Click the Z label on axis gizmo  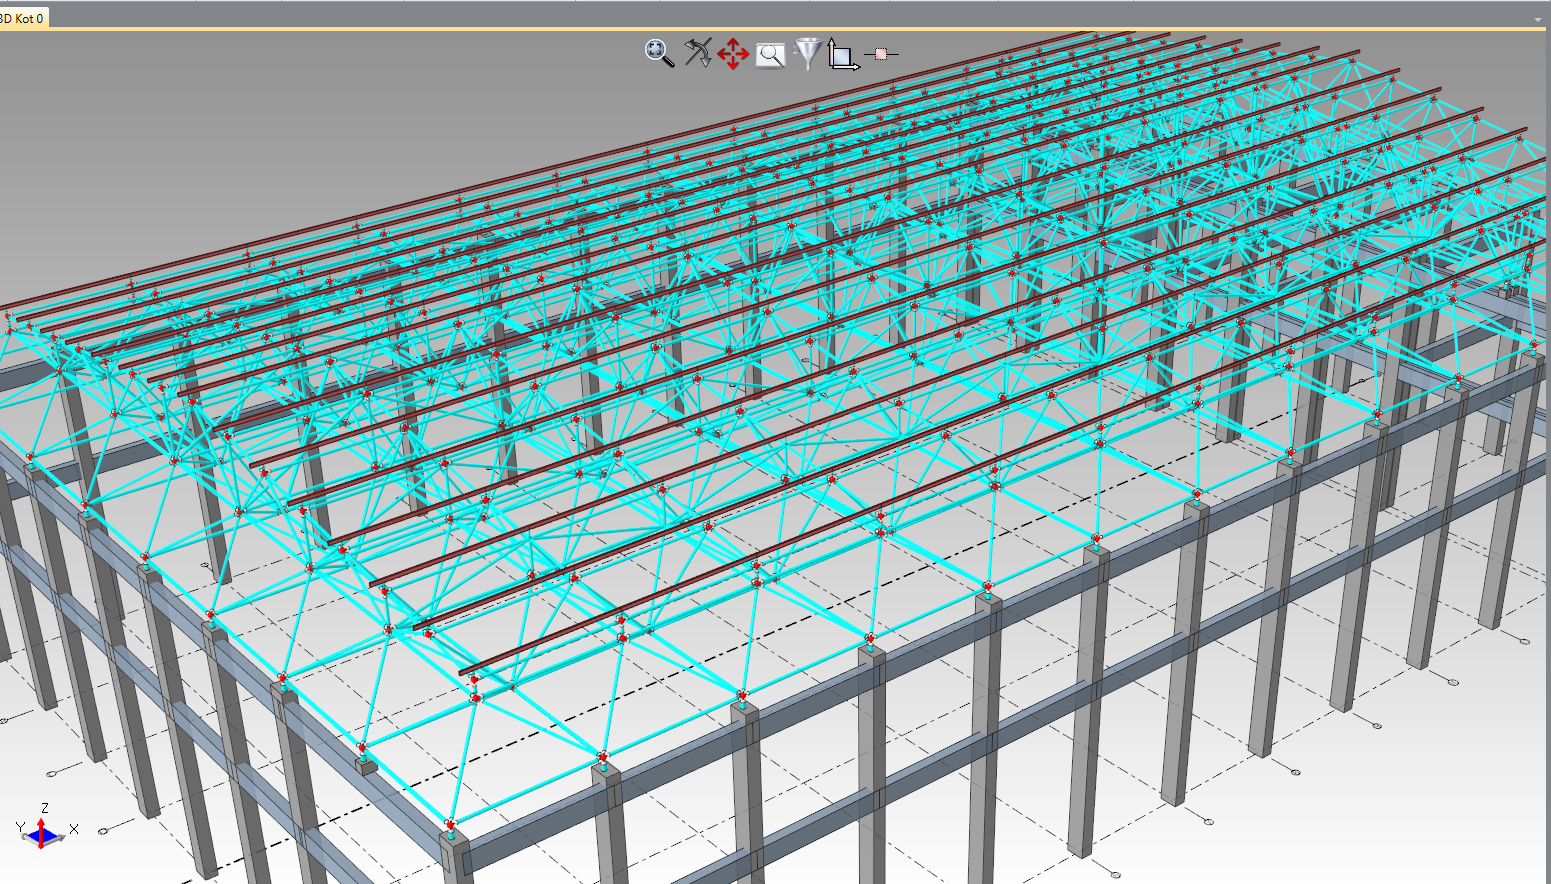pyautogui.click(x=45, y=808)
